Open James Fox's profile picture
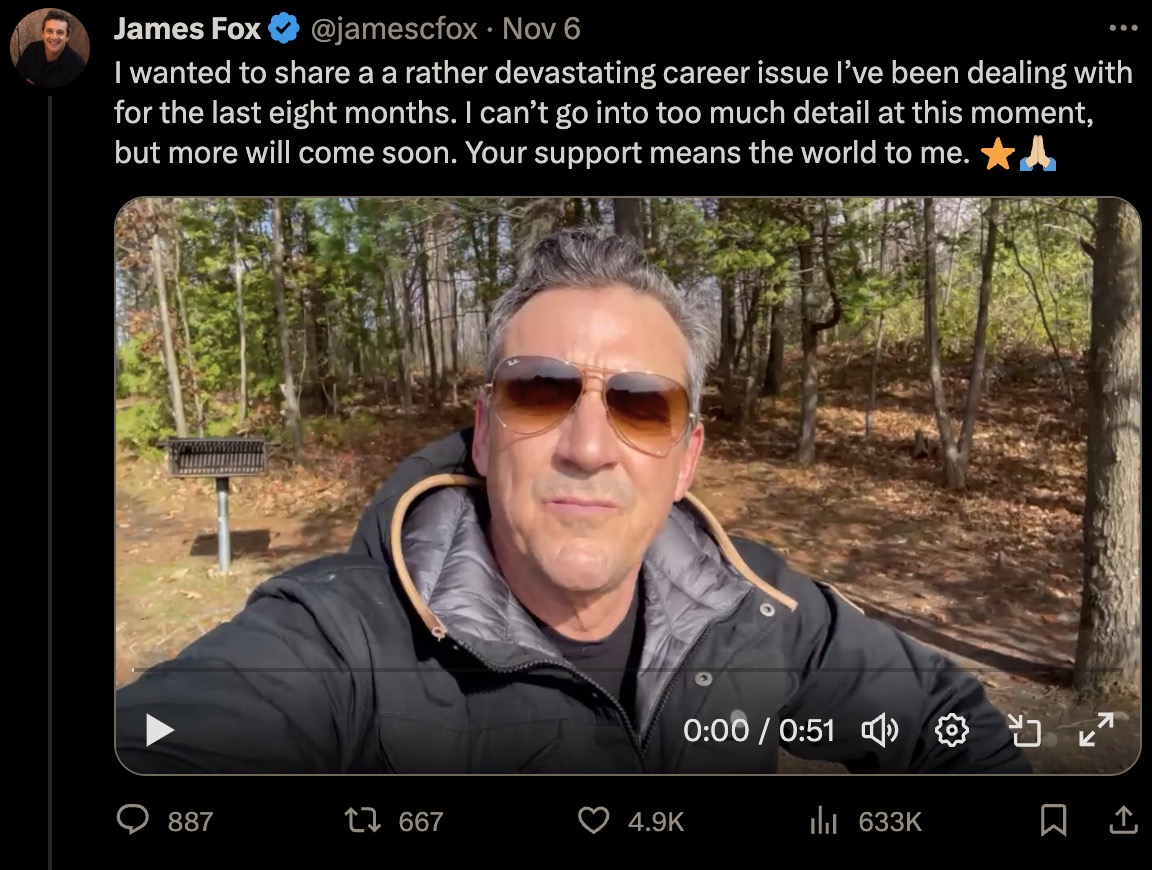This screenshot has width=1152, height=870. (x=50, y=49)
